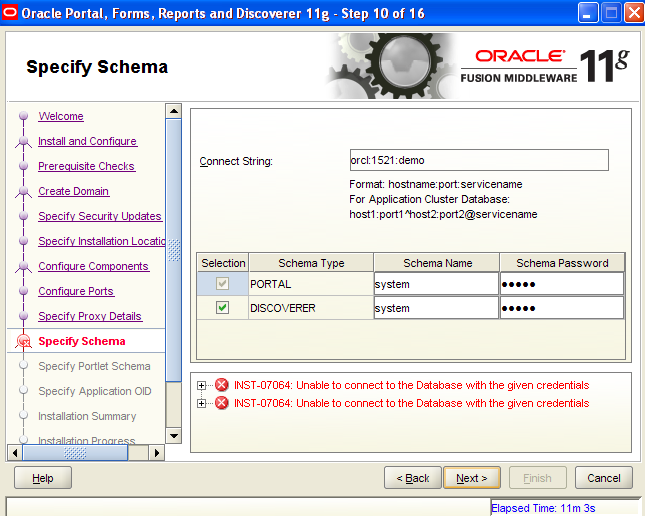Proceed with the Next button
The image size is (645, 516).
[472, 478]
